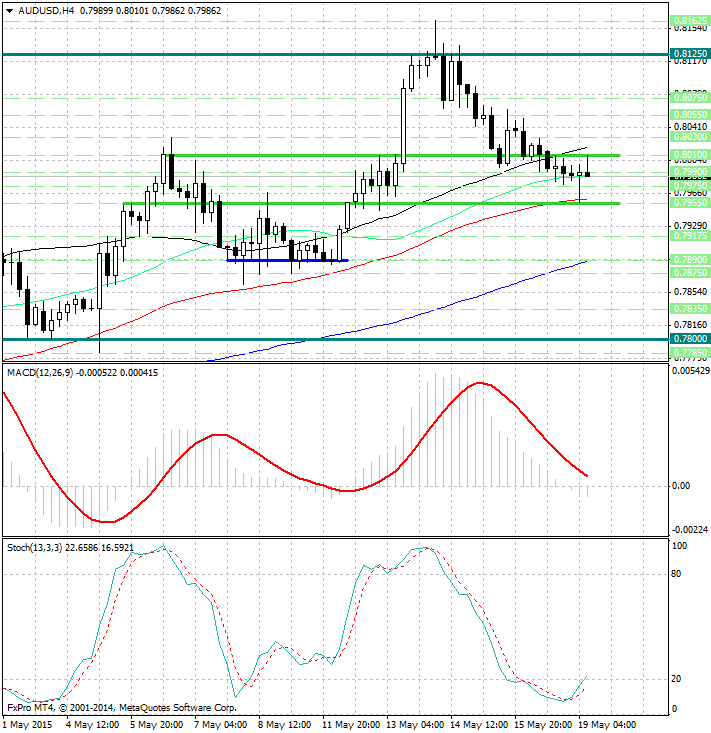Click the 0.77850 green price label

click(x=690, y=353)
